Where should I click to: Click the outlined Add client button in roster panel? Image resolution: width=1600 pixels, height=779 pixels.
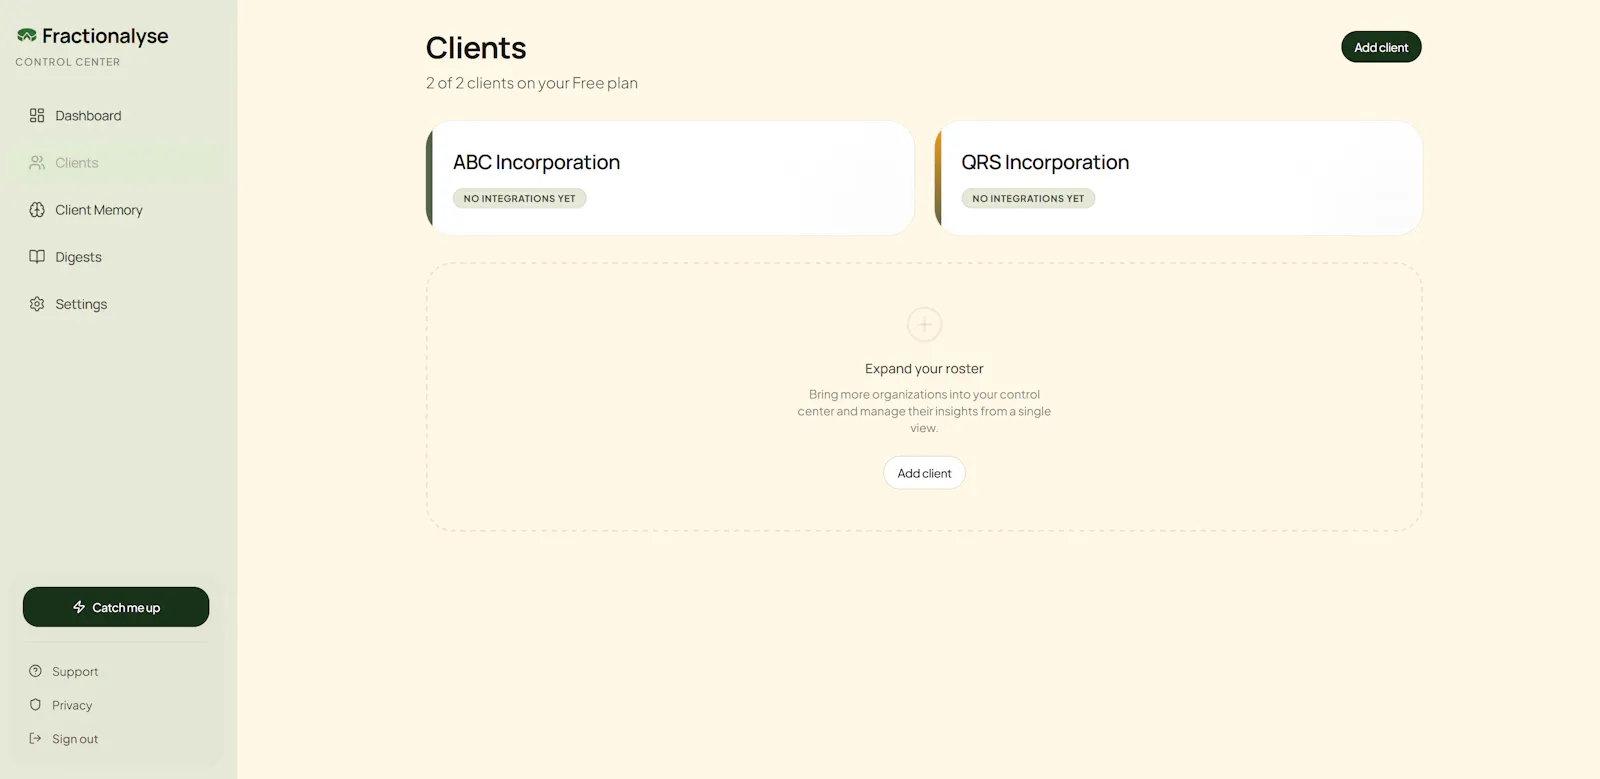coord(924,473)
